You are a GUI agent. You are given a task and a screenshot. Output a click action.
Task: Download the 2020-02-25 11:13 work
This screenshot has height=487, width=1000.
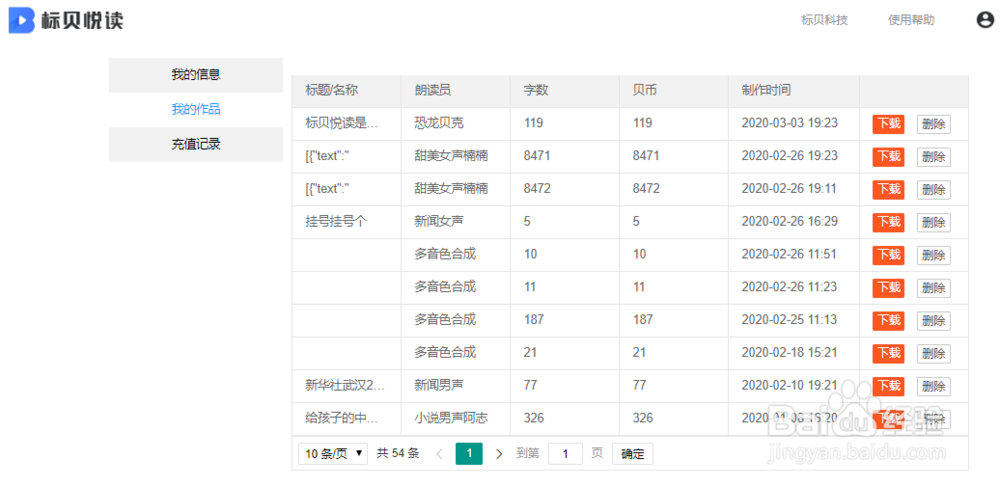pos(888,320)
